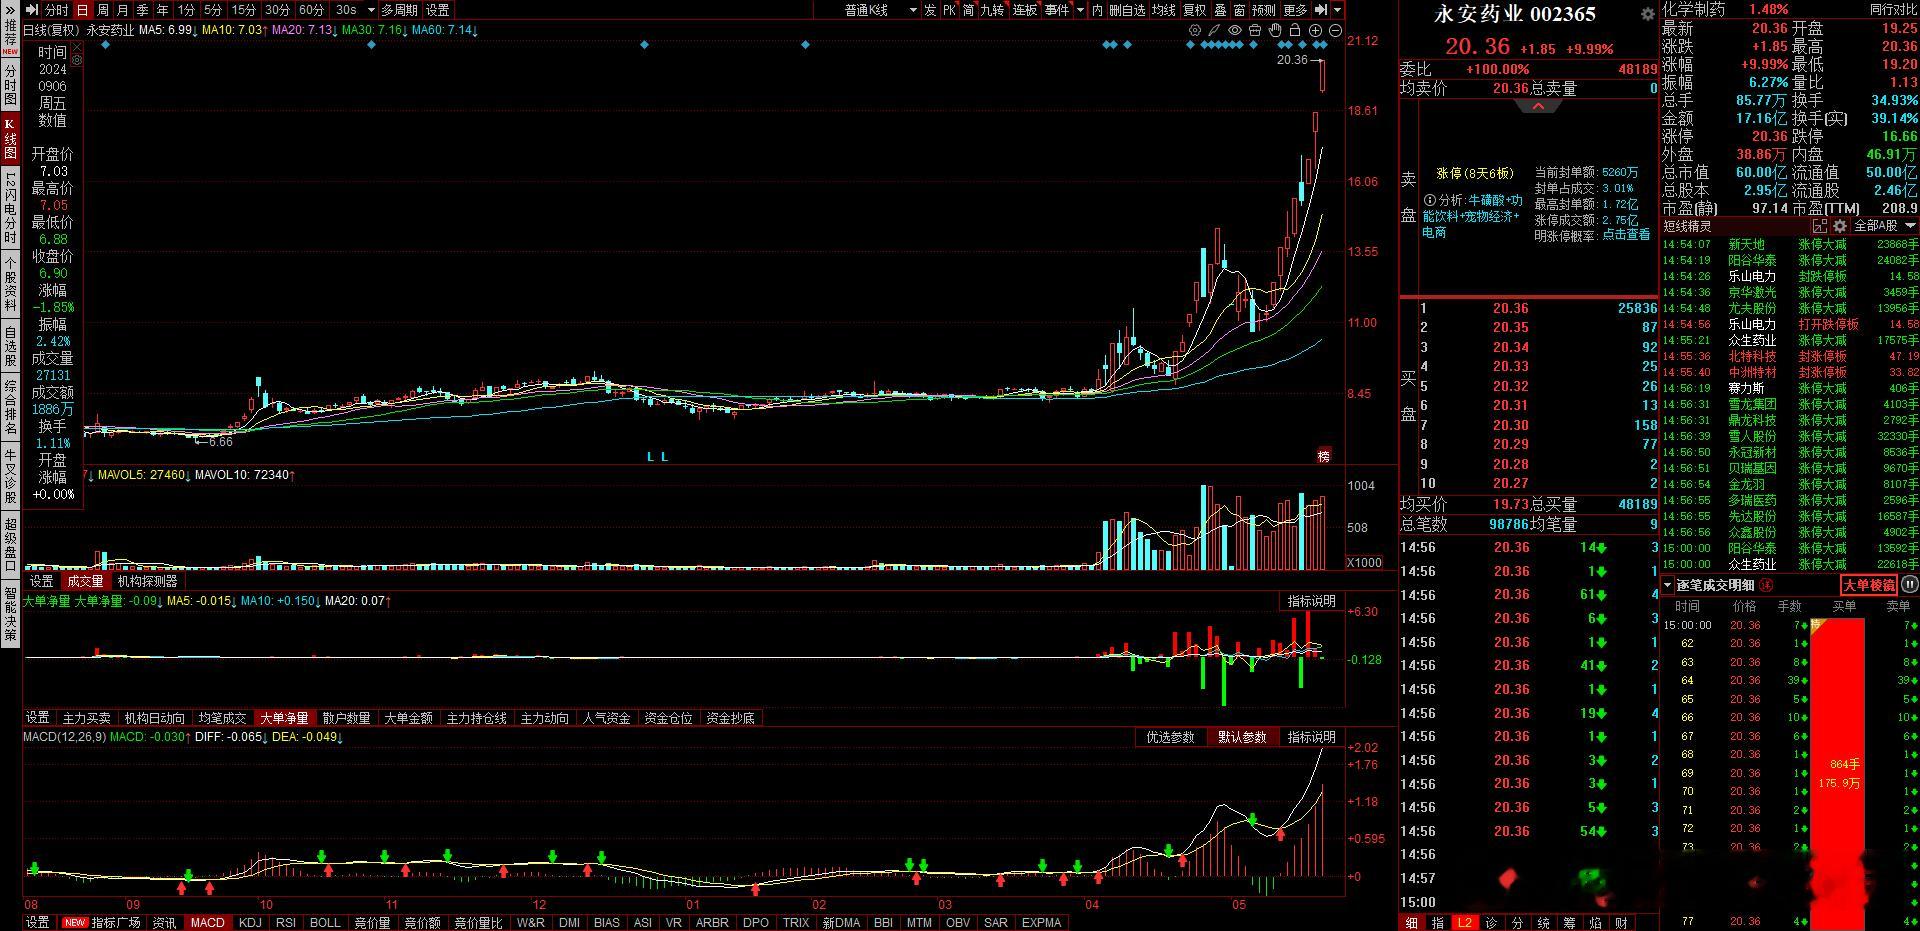Click 指标说明 in MACD panel

(x=1311, y=737)
